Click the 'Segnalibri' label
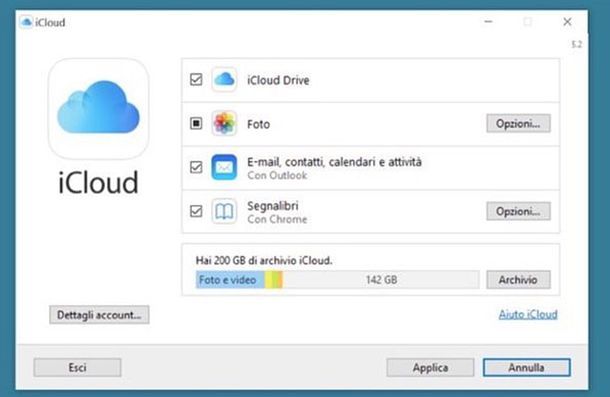 [273, 206]
